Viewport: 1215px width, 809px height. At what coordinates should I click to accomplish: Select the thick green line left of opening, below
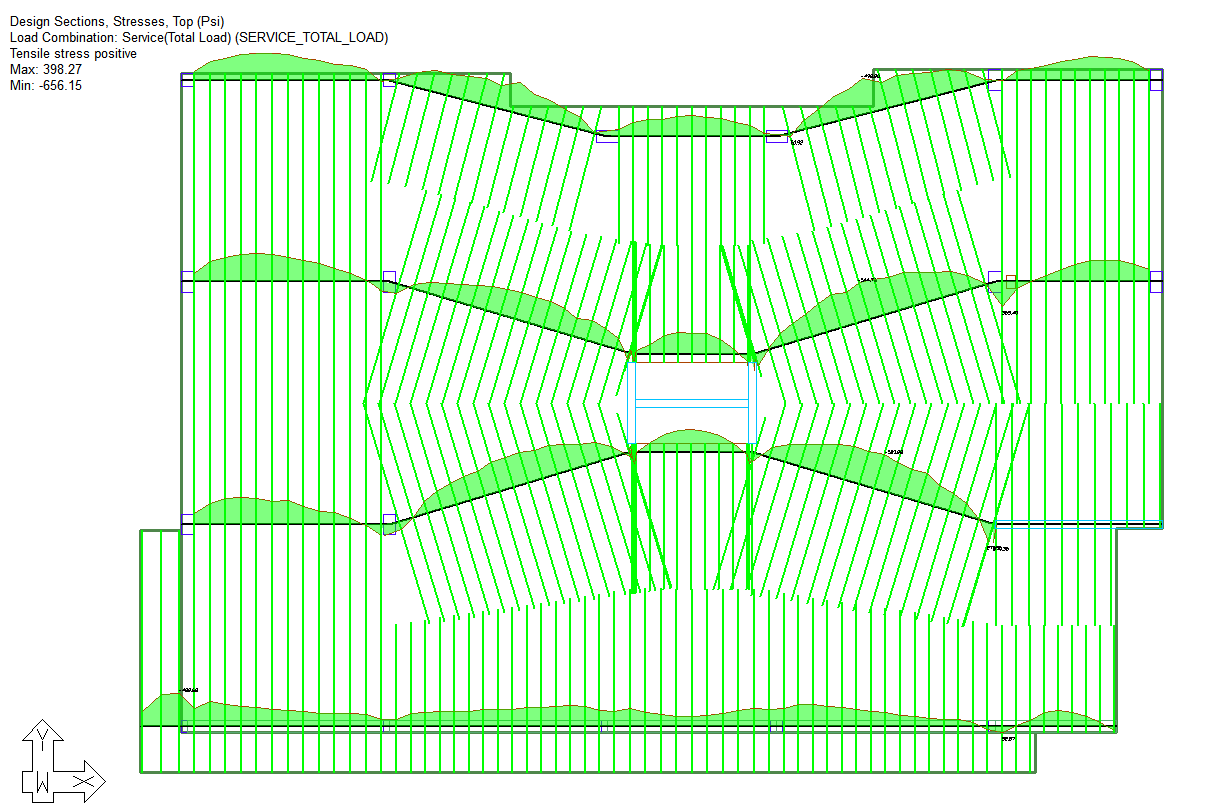634,520
